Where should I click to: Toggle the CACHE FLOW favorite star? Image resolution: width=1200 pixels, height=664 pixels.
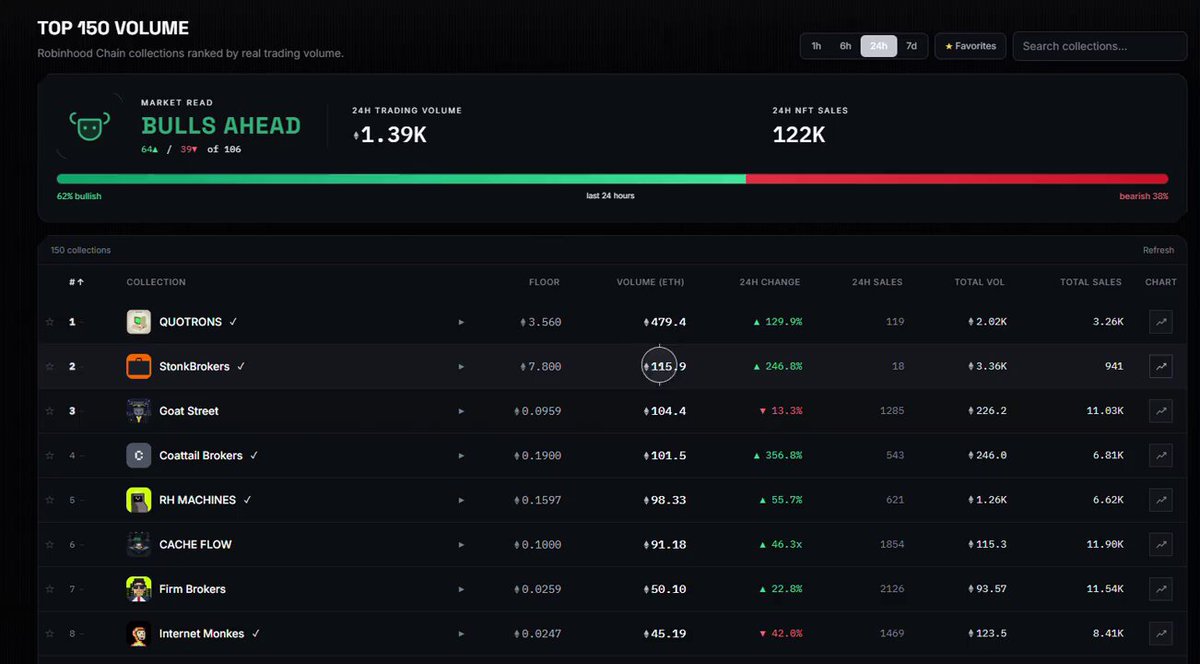click(49, 545)
